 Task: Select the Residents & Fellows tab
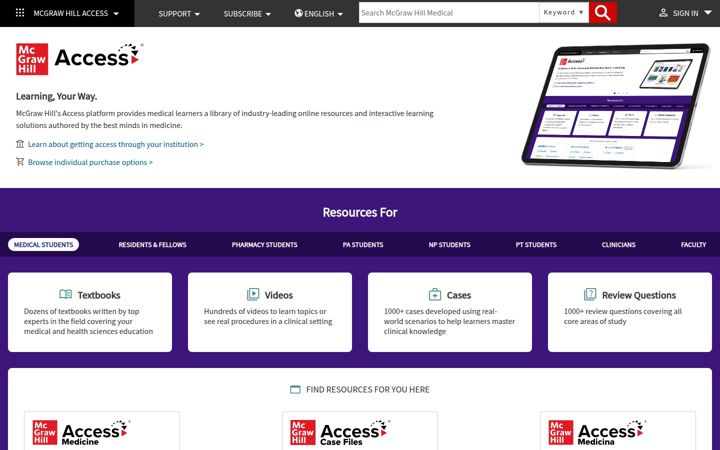point(152,245)
